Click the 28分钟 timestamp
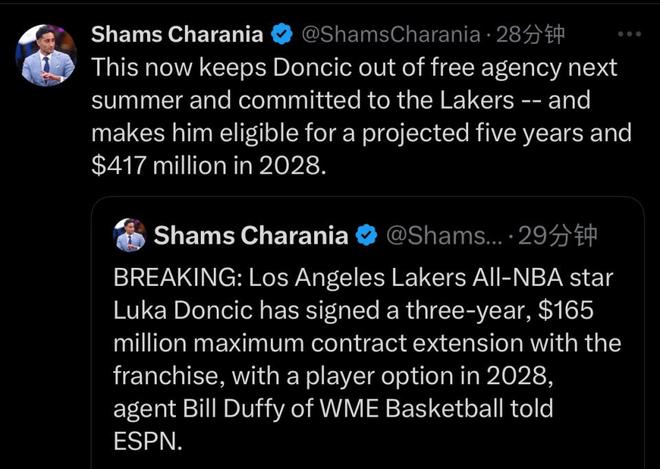 530,35
